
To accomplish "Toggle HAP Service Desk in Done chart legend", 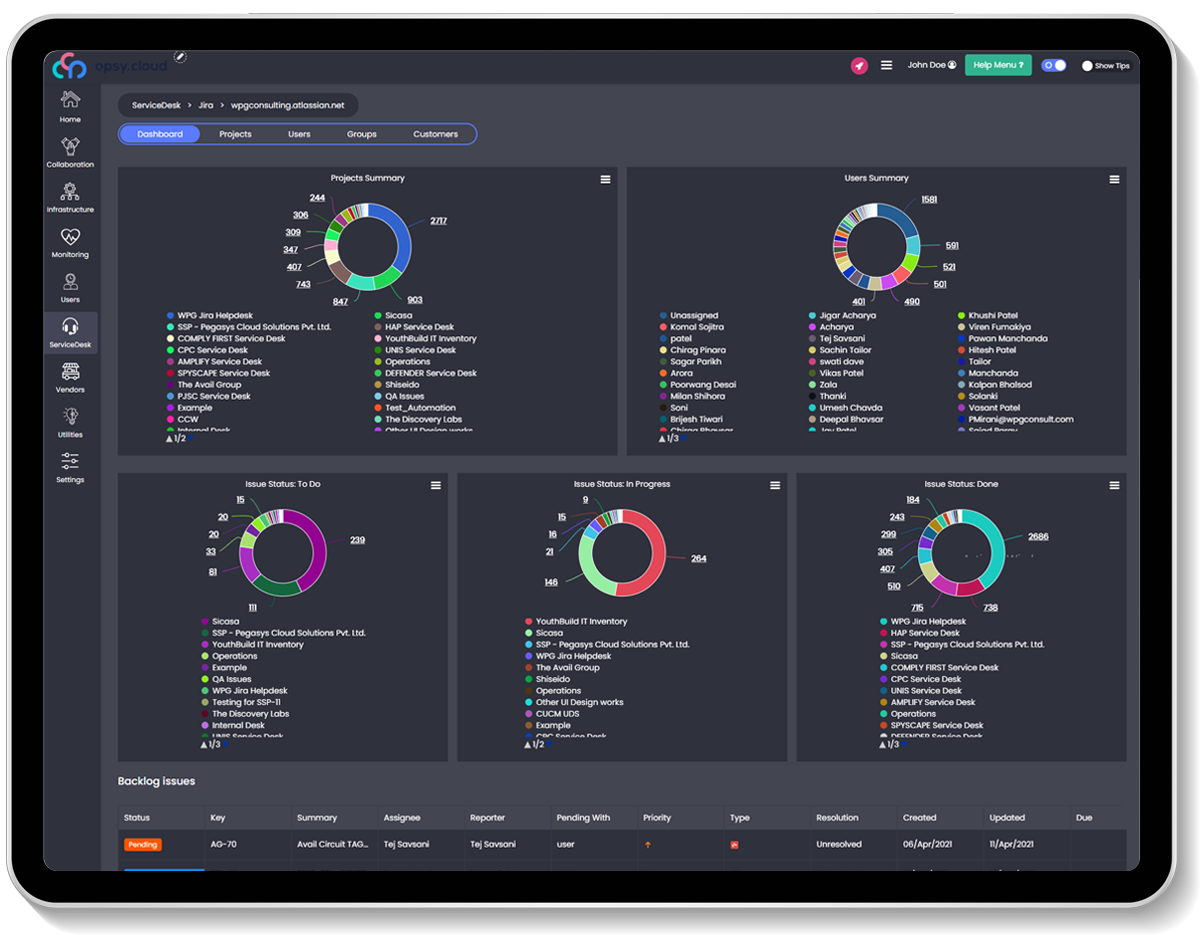I will (919, 632).
